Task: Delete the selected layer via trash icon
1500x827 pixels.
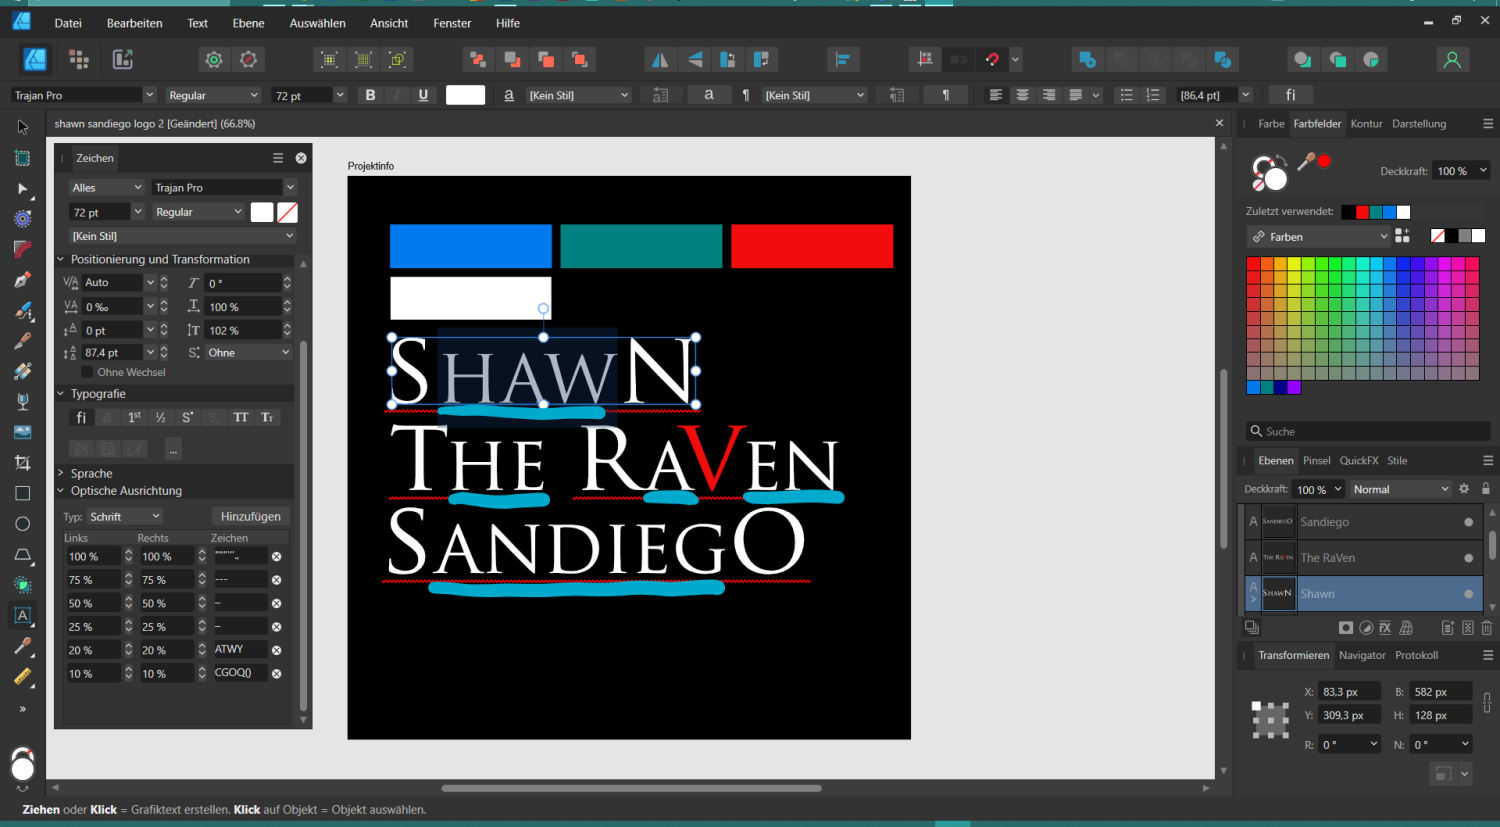Action: (1488, 627)
